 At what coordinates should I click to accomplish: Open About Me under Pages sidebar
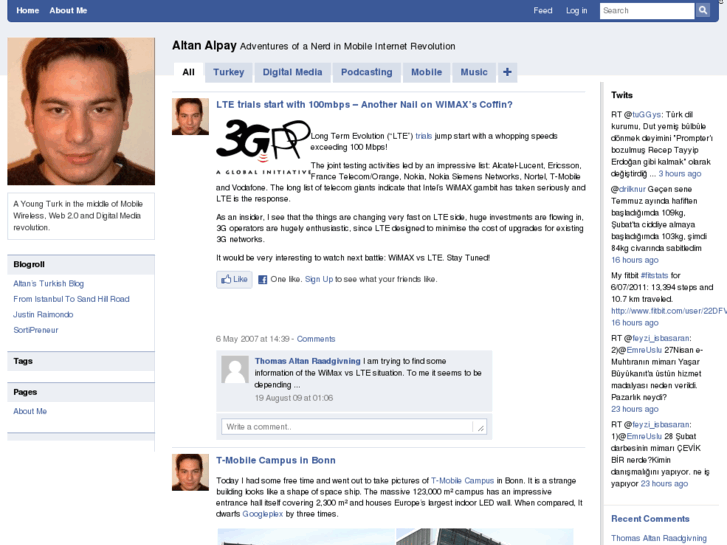coord(30,411)
